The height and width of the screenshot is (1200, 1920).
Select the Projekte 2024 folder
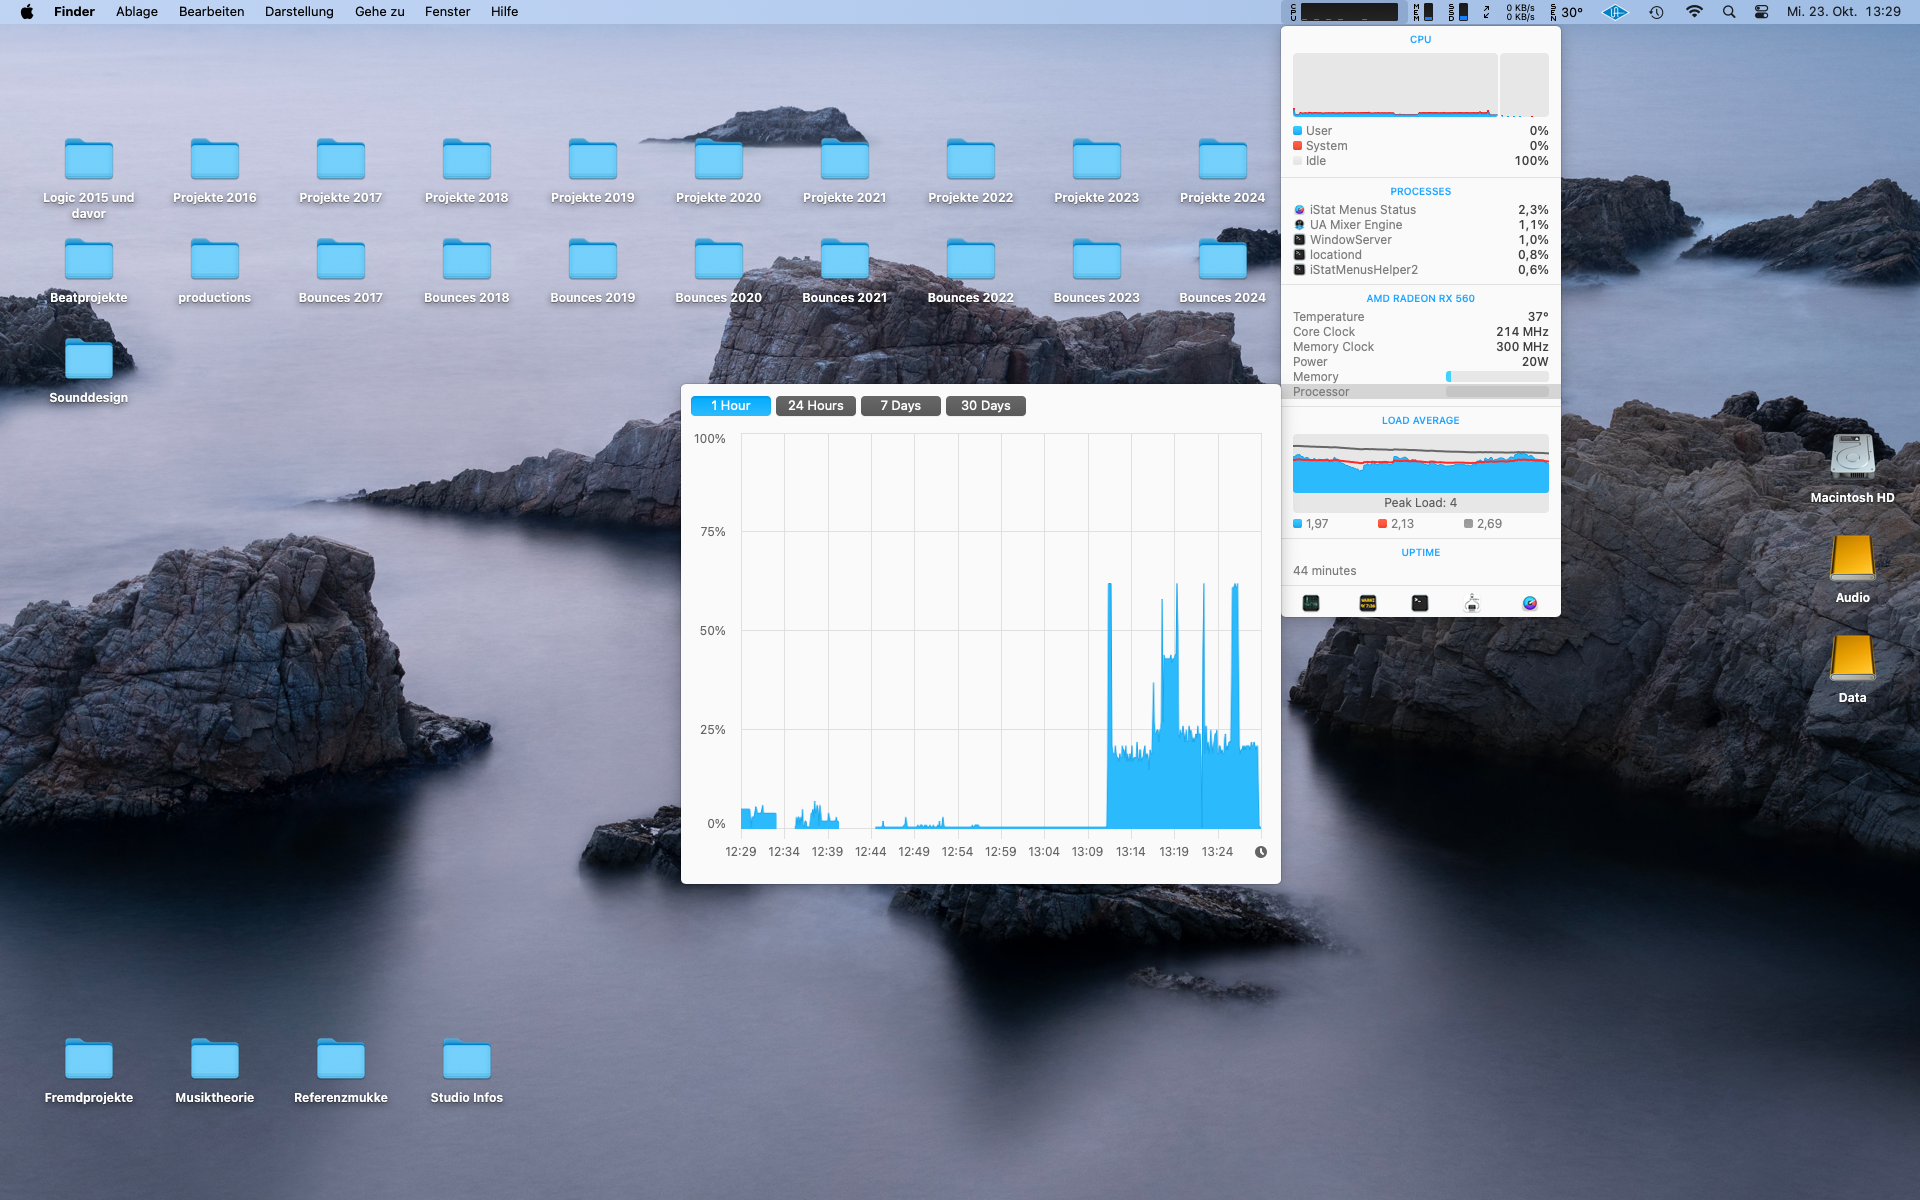click(x=1222, y=161)
